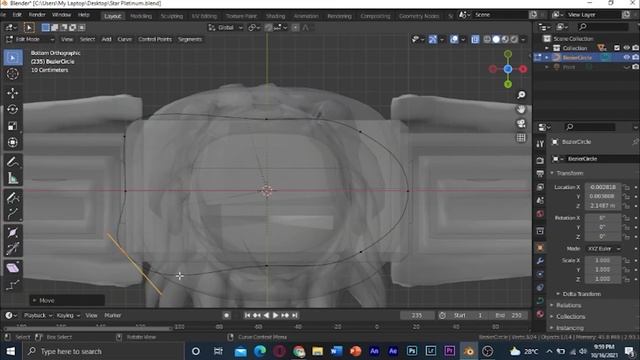
Task: Open Tool properties tab
Action: coord(540,144)
